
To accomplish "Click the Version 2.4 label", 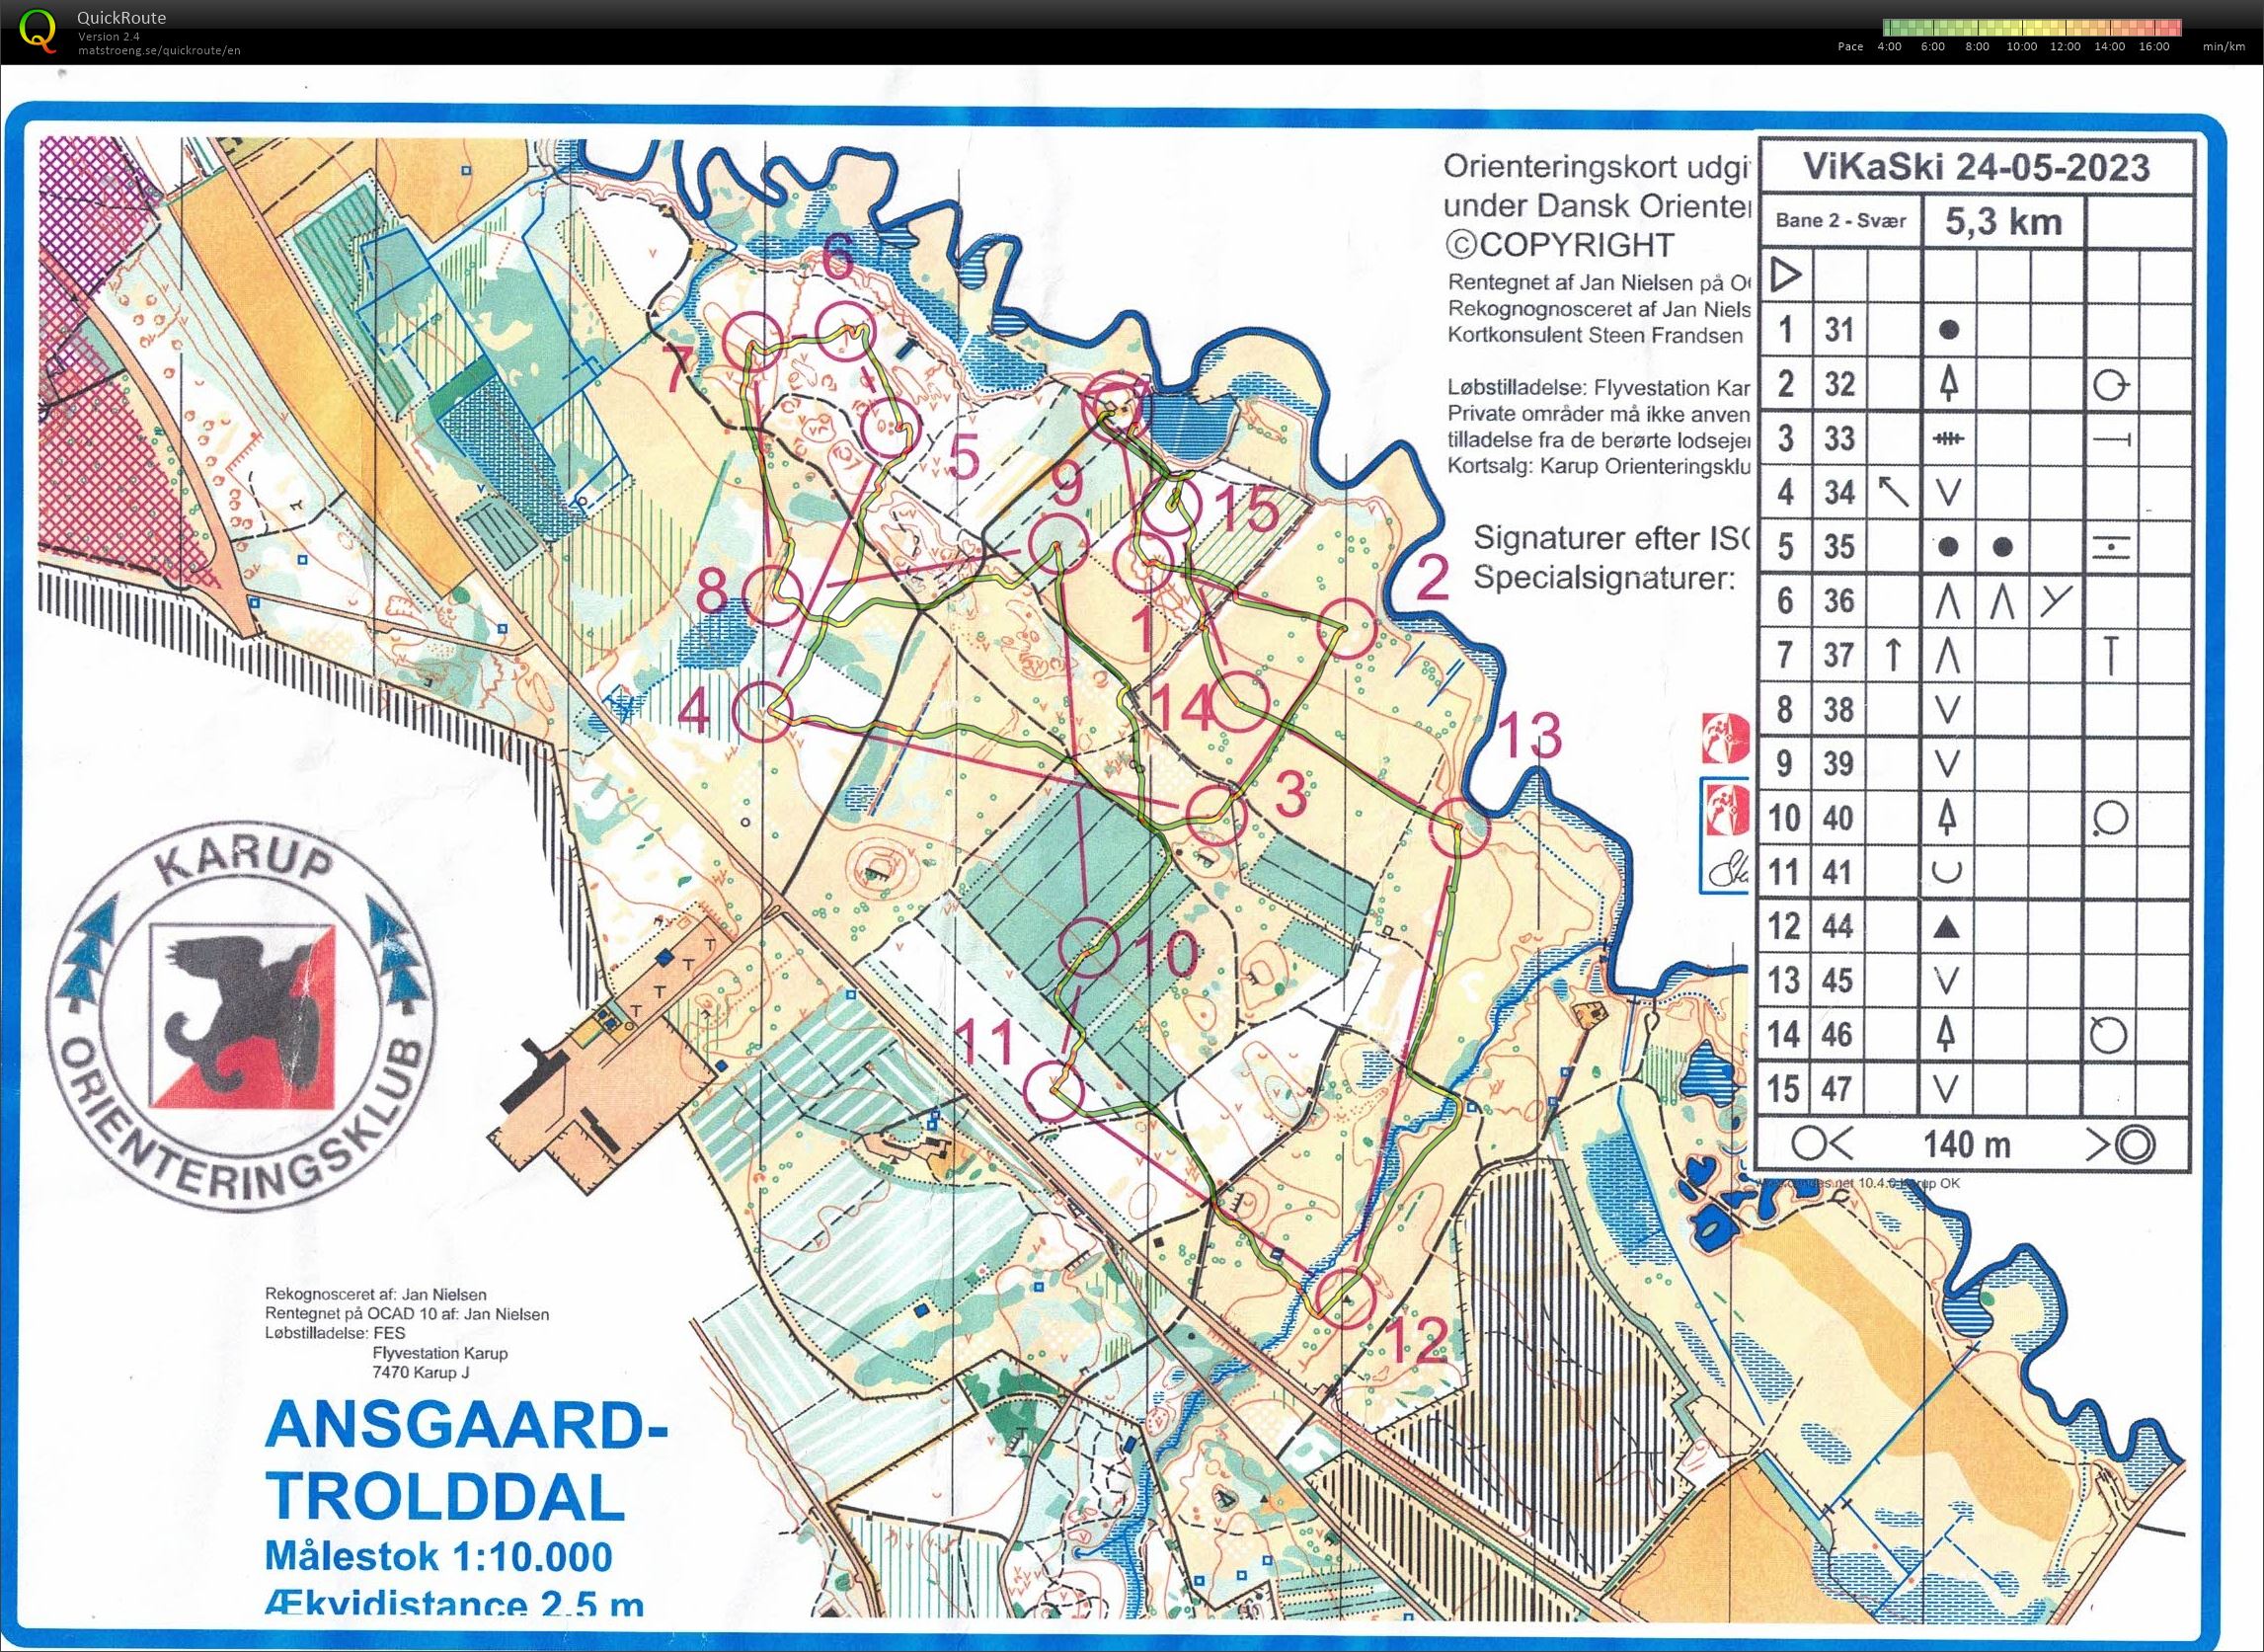I will click(109, 37).
